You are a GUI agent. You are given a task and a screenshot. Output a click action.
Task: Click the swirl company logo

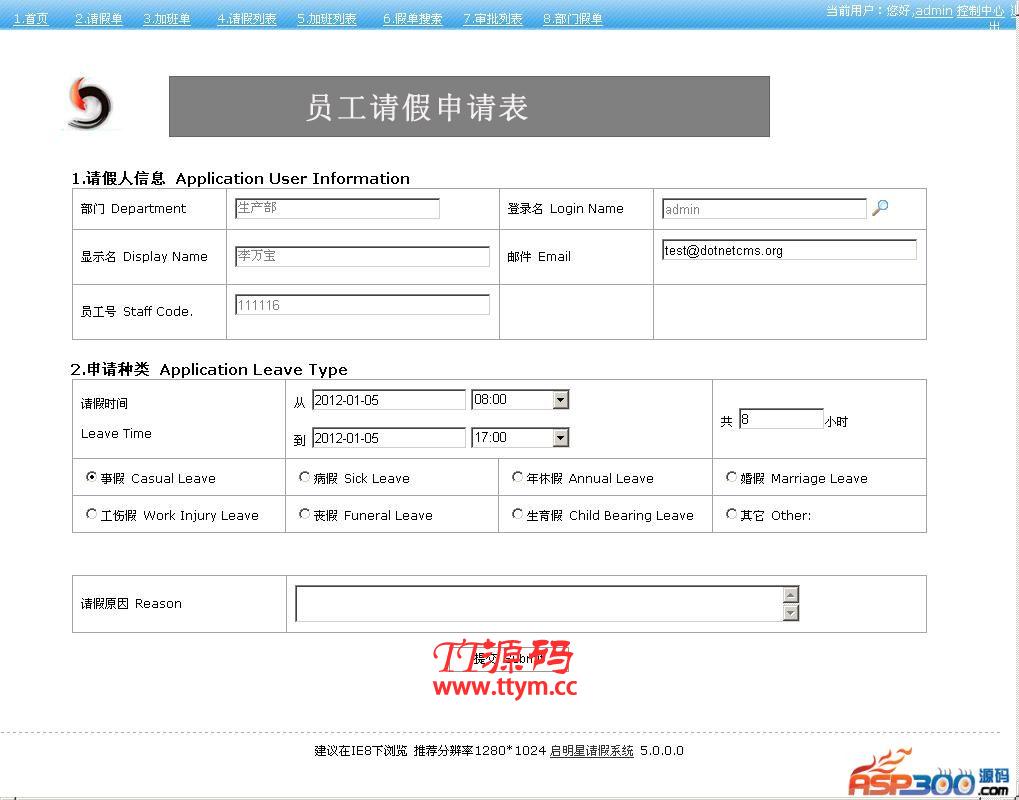[x=90, y=103]
